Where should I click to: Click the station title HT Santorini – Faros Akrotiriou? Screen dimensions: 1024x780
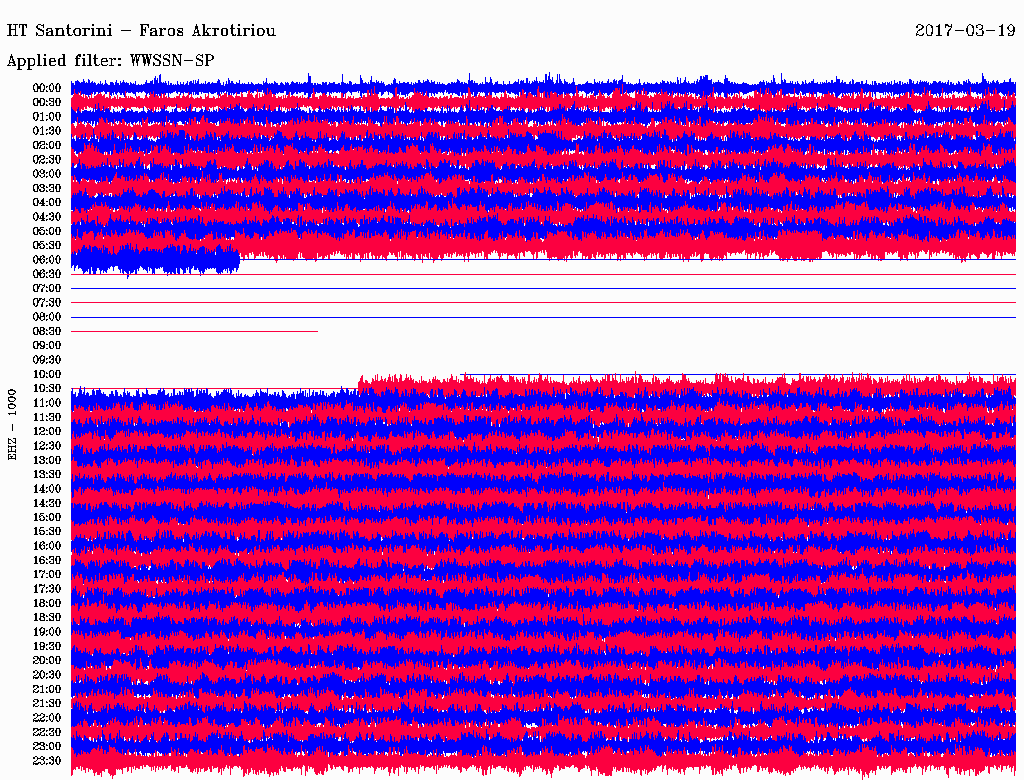pyautogui.click(x=141, y=31)
